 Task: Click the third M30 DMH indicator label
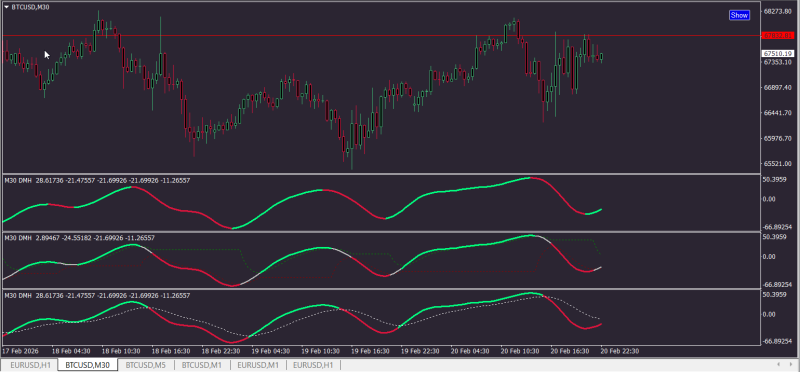click(97, 295)
